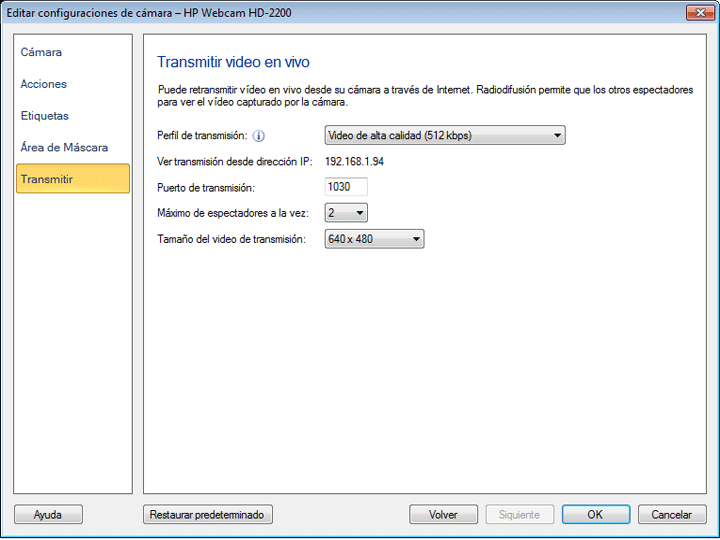Go to the Etiquetas section
Image resolution: width=720 pixels, height=540 pixels.
[45, 116]
